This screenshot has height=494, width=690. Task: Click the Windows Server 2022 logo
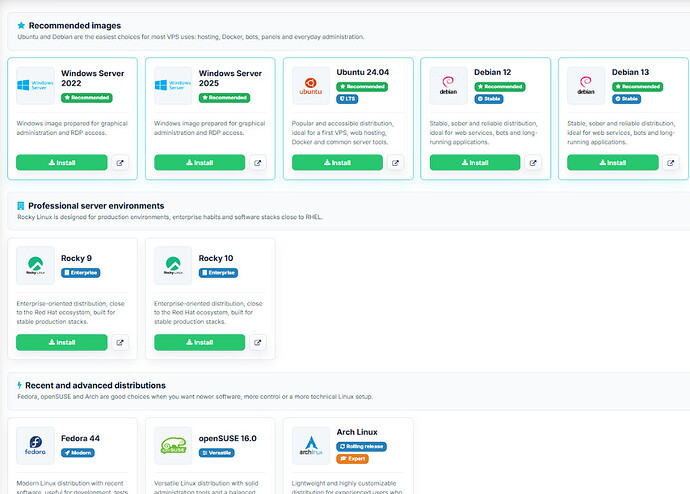tap(35, 85)
